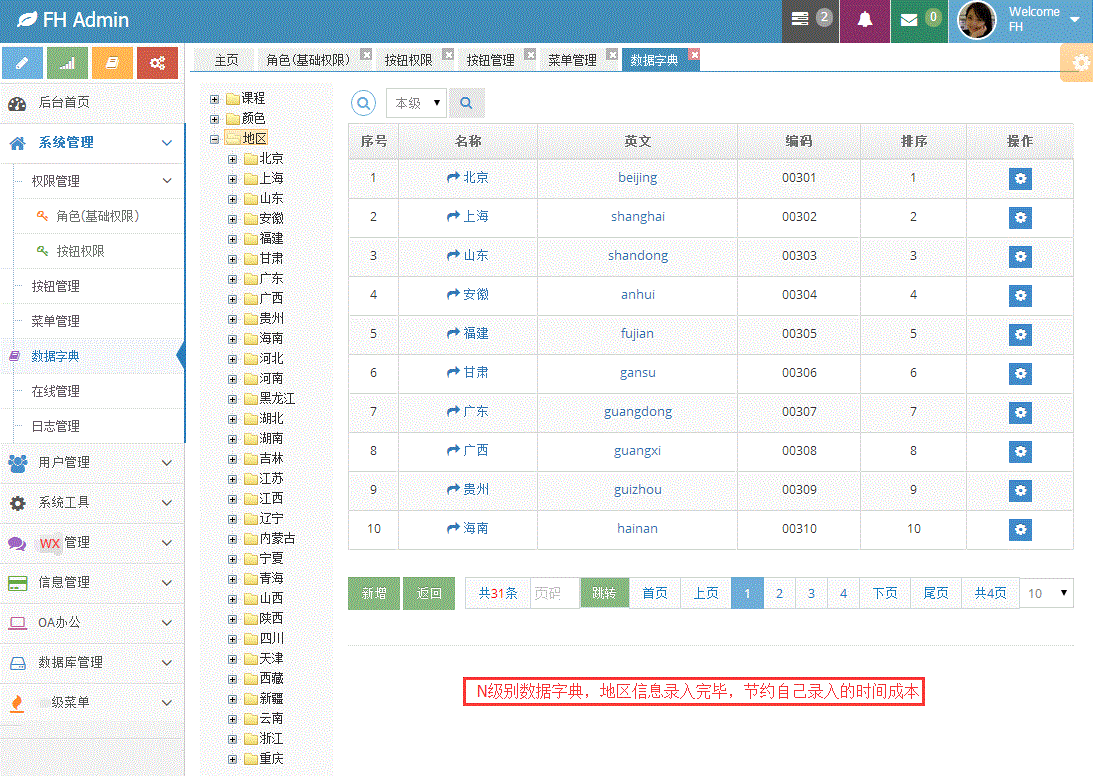The height and width of the screenshot is (776, 1093).
Task: Click the 跳转 jump button
Action: pyautogui.click(x=604, y=593)
